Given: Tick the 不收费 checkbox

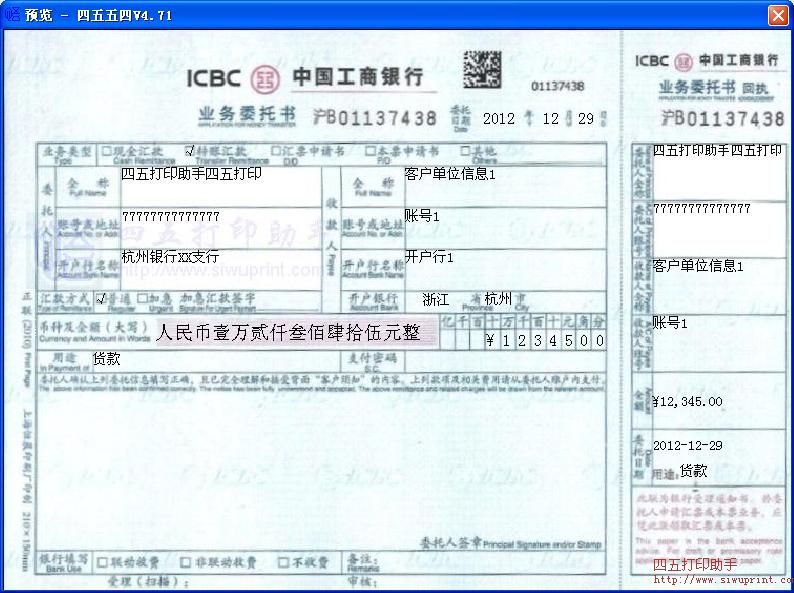Looking at the screenshot, I should 284,562.
